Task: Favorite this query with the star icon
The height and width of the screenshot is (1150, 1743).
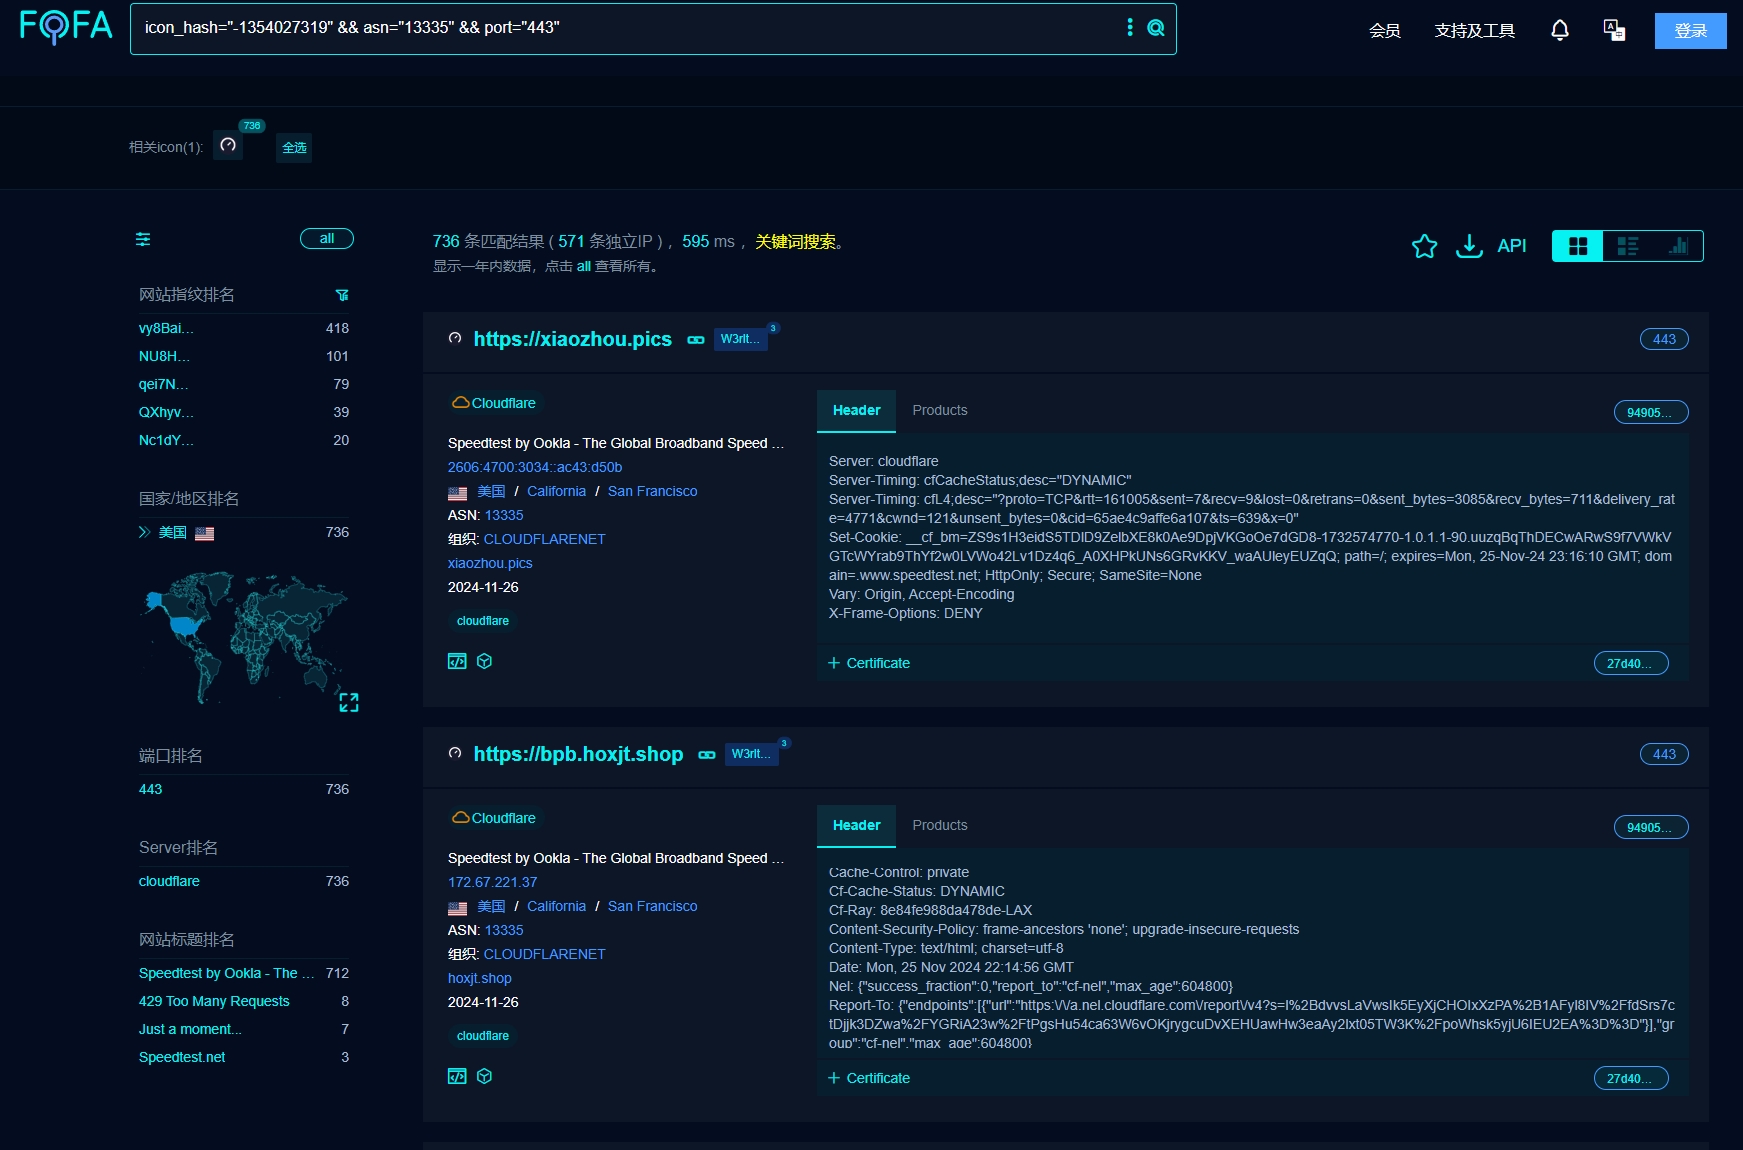Action: (x=1424, y=246)
